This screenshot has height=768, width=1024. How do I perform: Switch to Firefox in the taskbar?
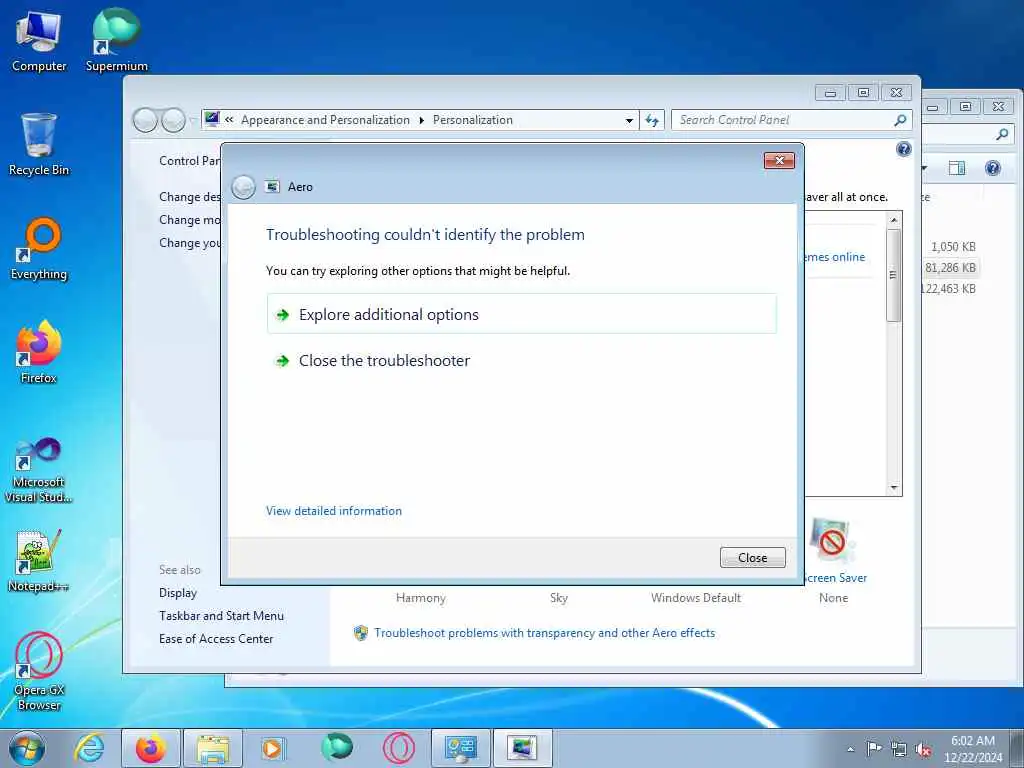(150, 748)
